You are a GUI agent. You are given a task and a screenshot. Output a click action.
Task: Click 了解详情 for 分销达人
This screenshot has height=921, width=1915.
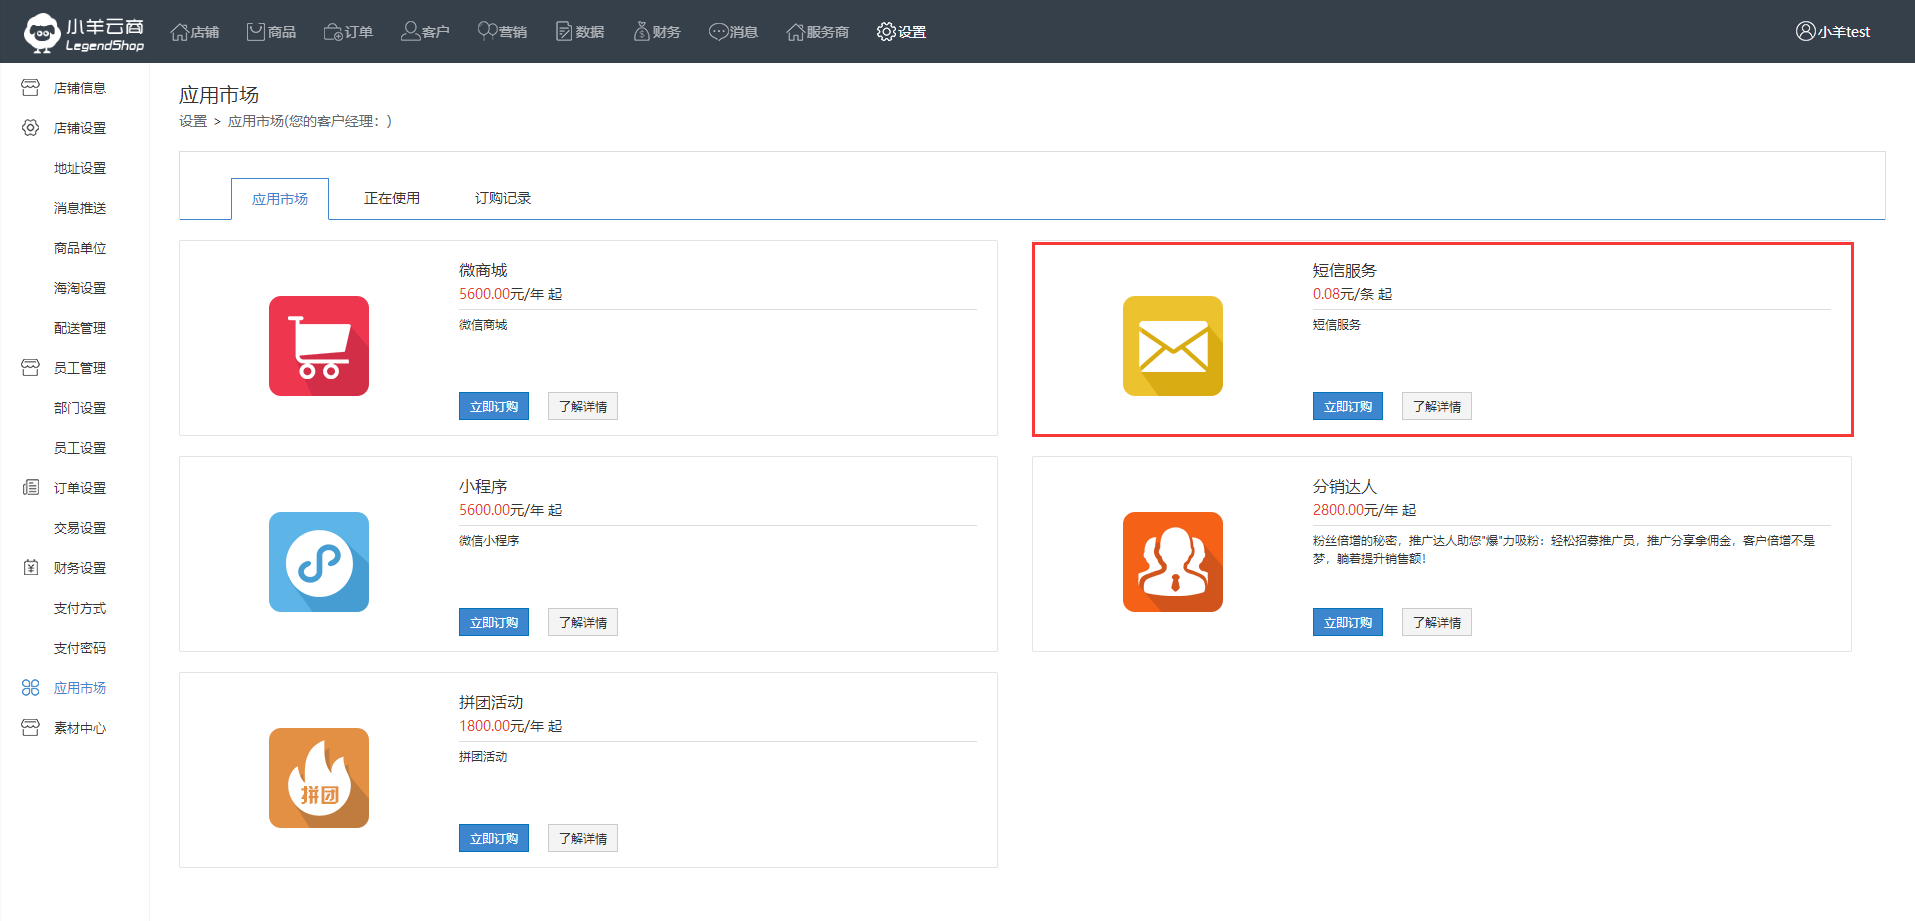[x=1436, y=623]
